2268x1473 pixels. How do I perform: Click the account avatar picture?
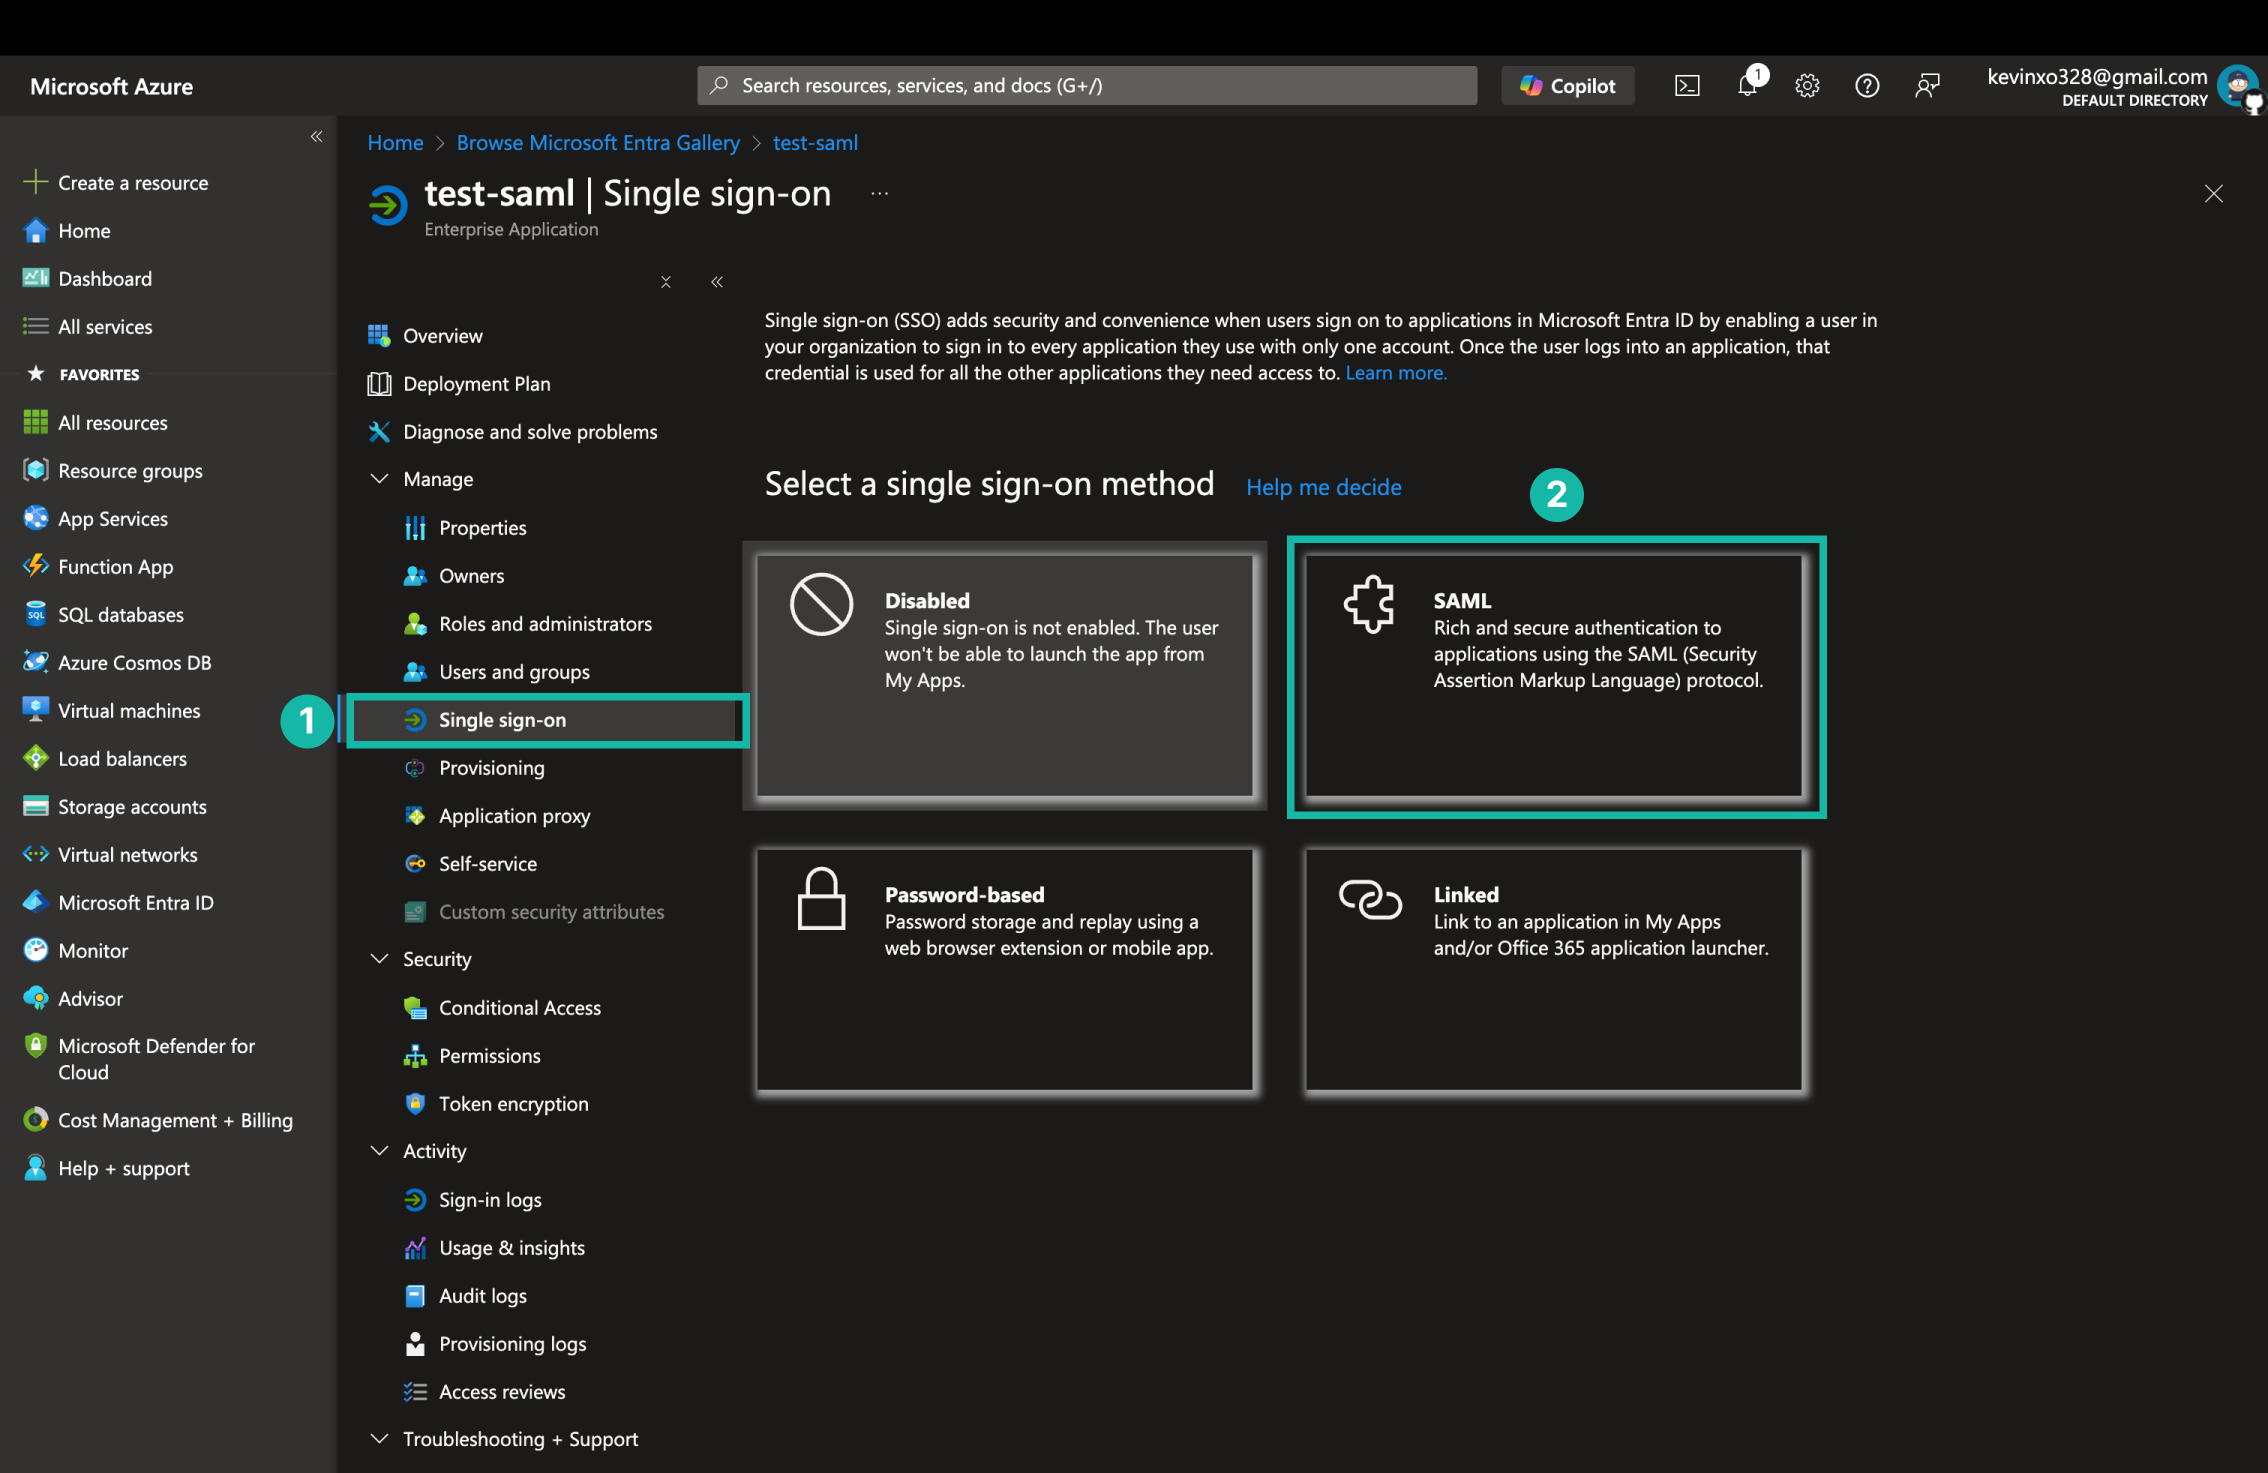tap(2237, 86)
